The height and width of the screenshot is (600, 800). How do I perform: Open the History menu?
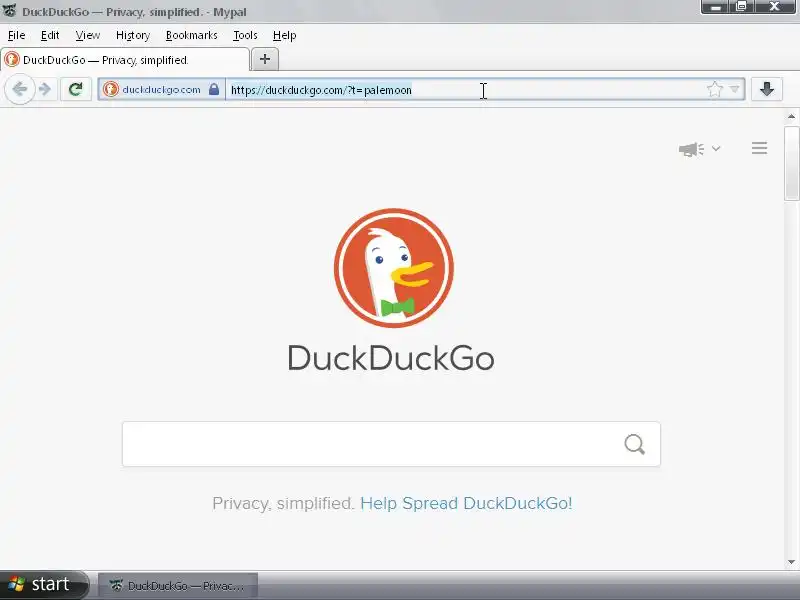(133, 35)
